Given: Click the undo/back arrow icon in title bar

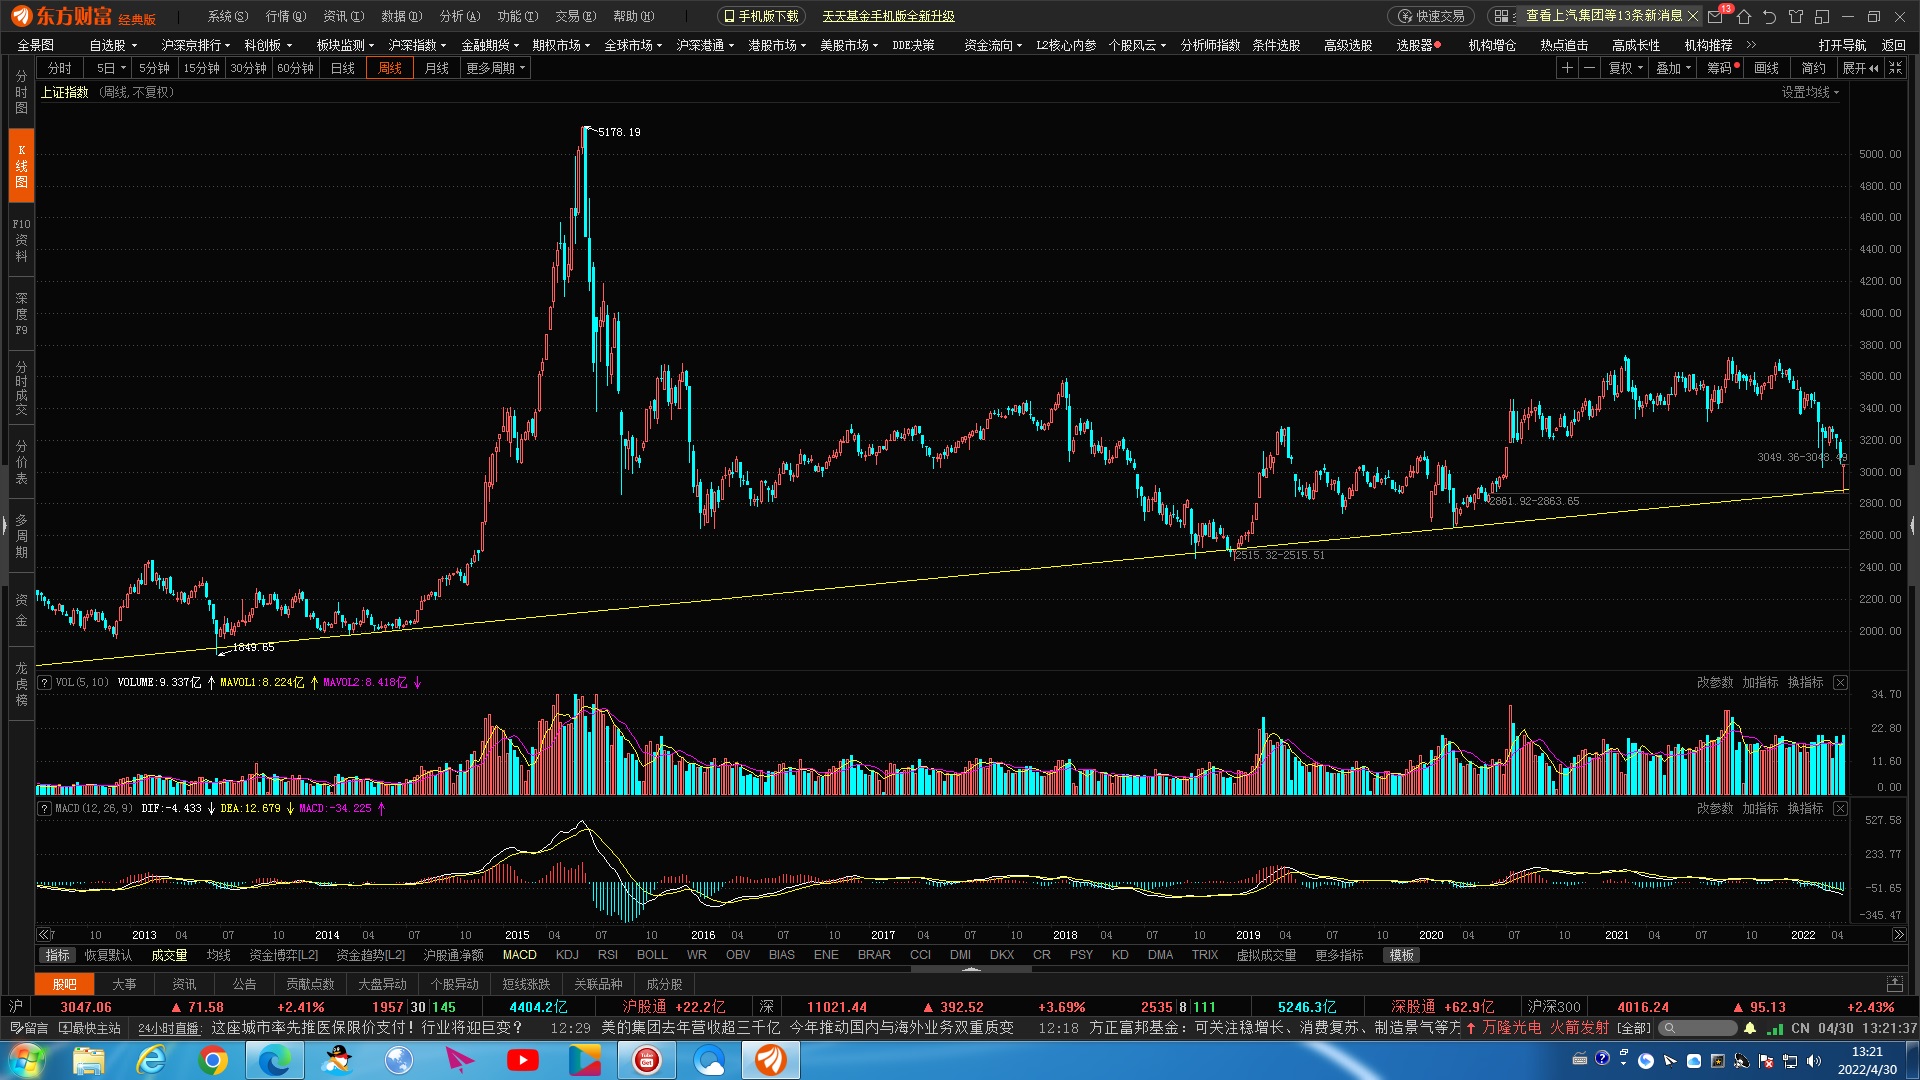Looking at the screenshot, I should click(1770, 16).
